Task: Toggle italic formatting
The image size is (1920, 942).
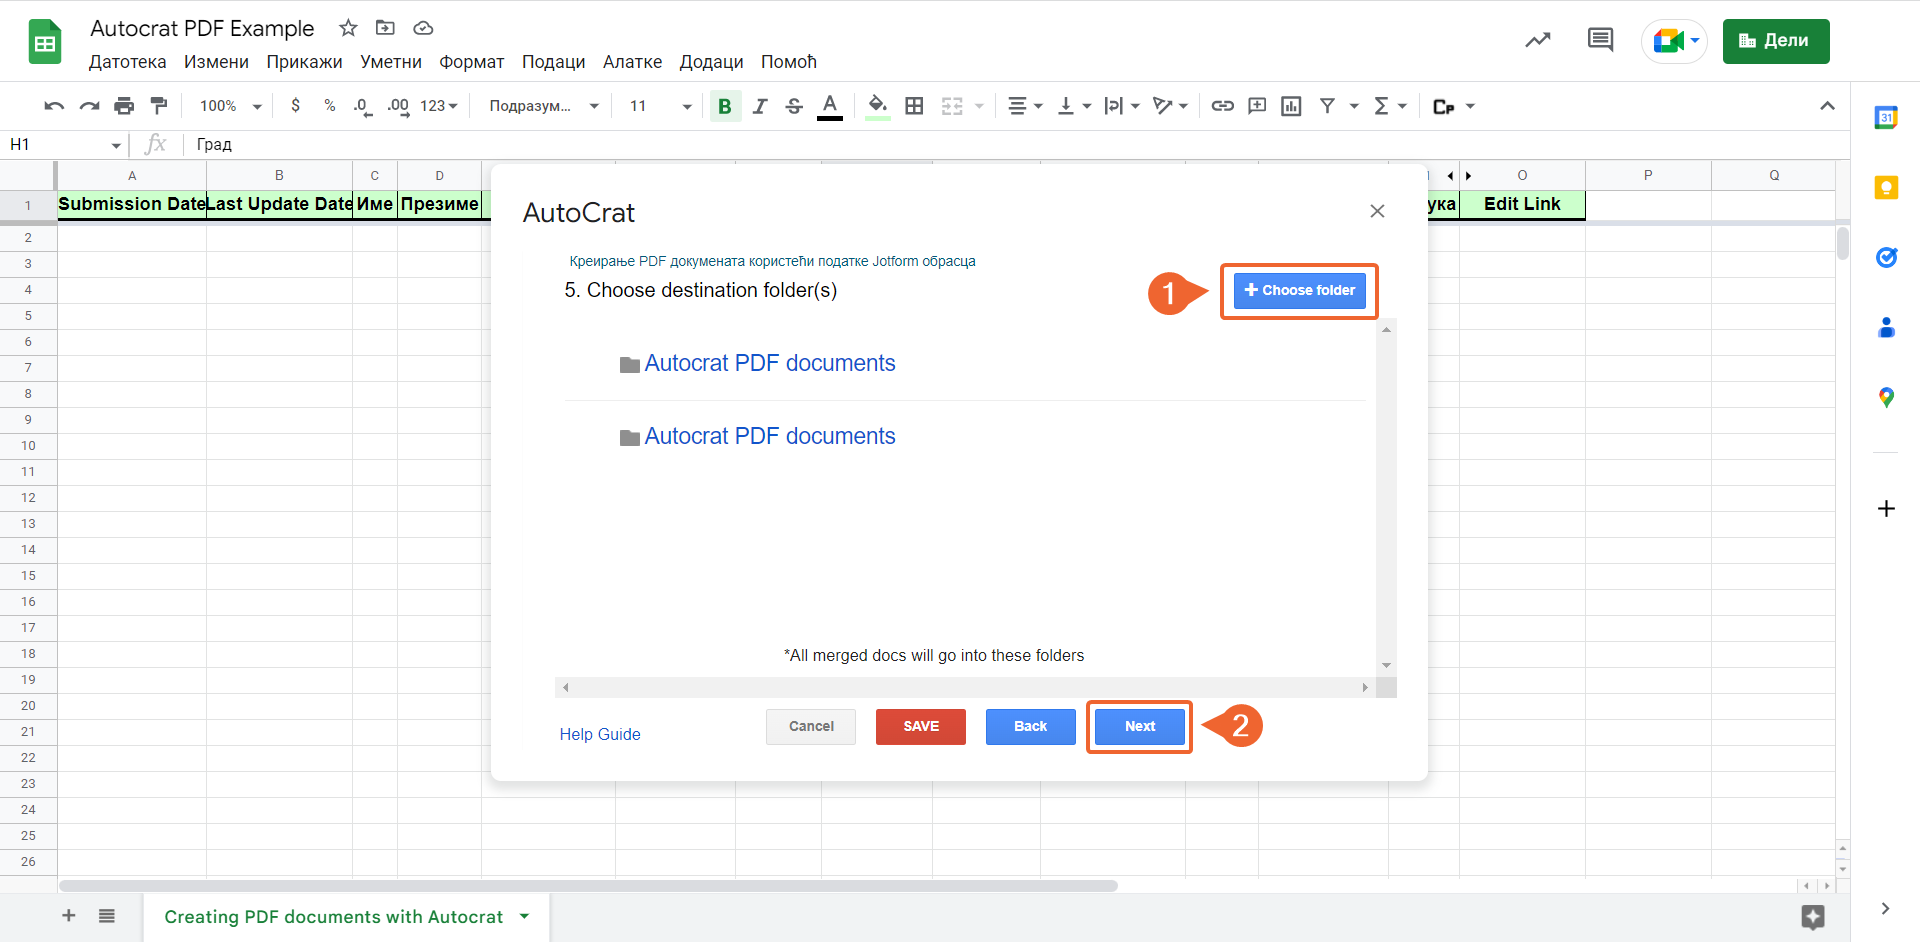Action: (x=760, y=106)
